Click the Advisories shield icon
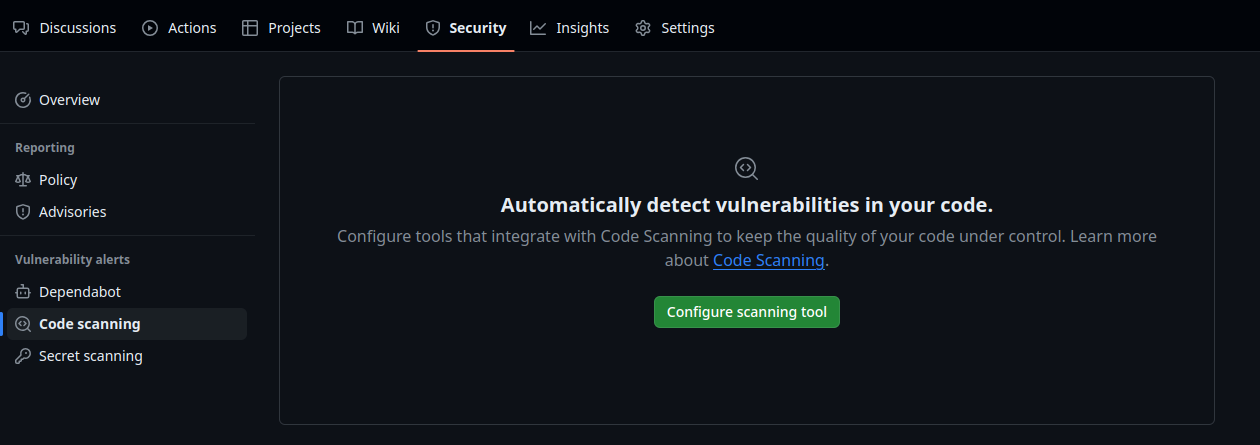This screenshot has height=445, width=1260. tap(23, 212)
